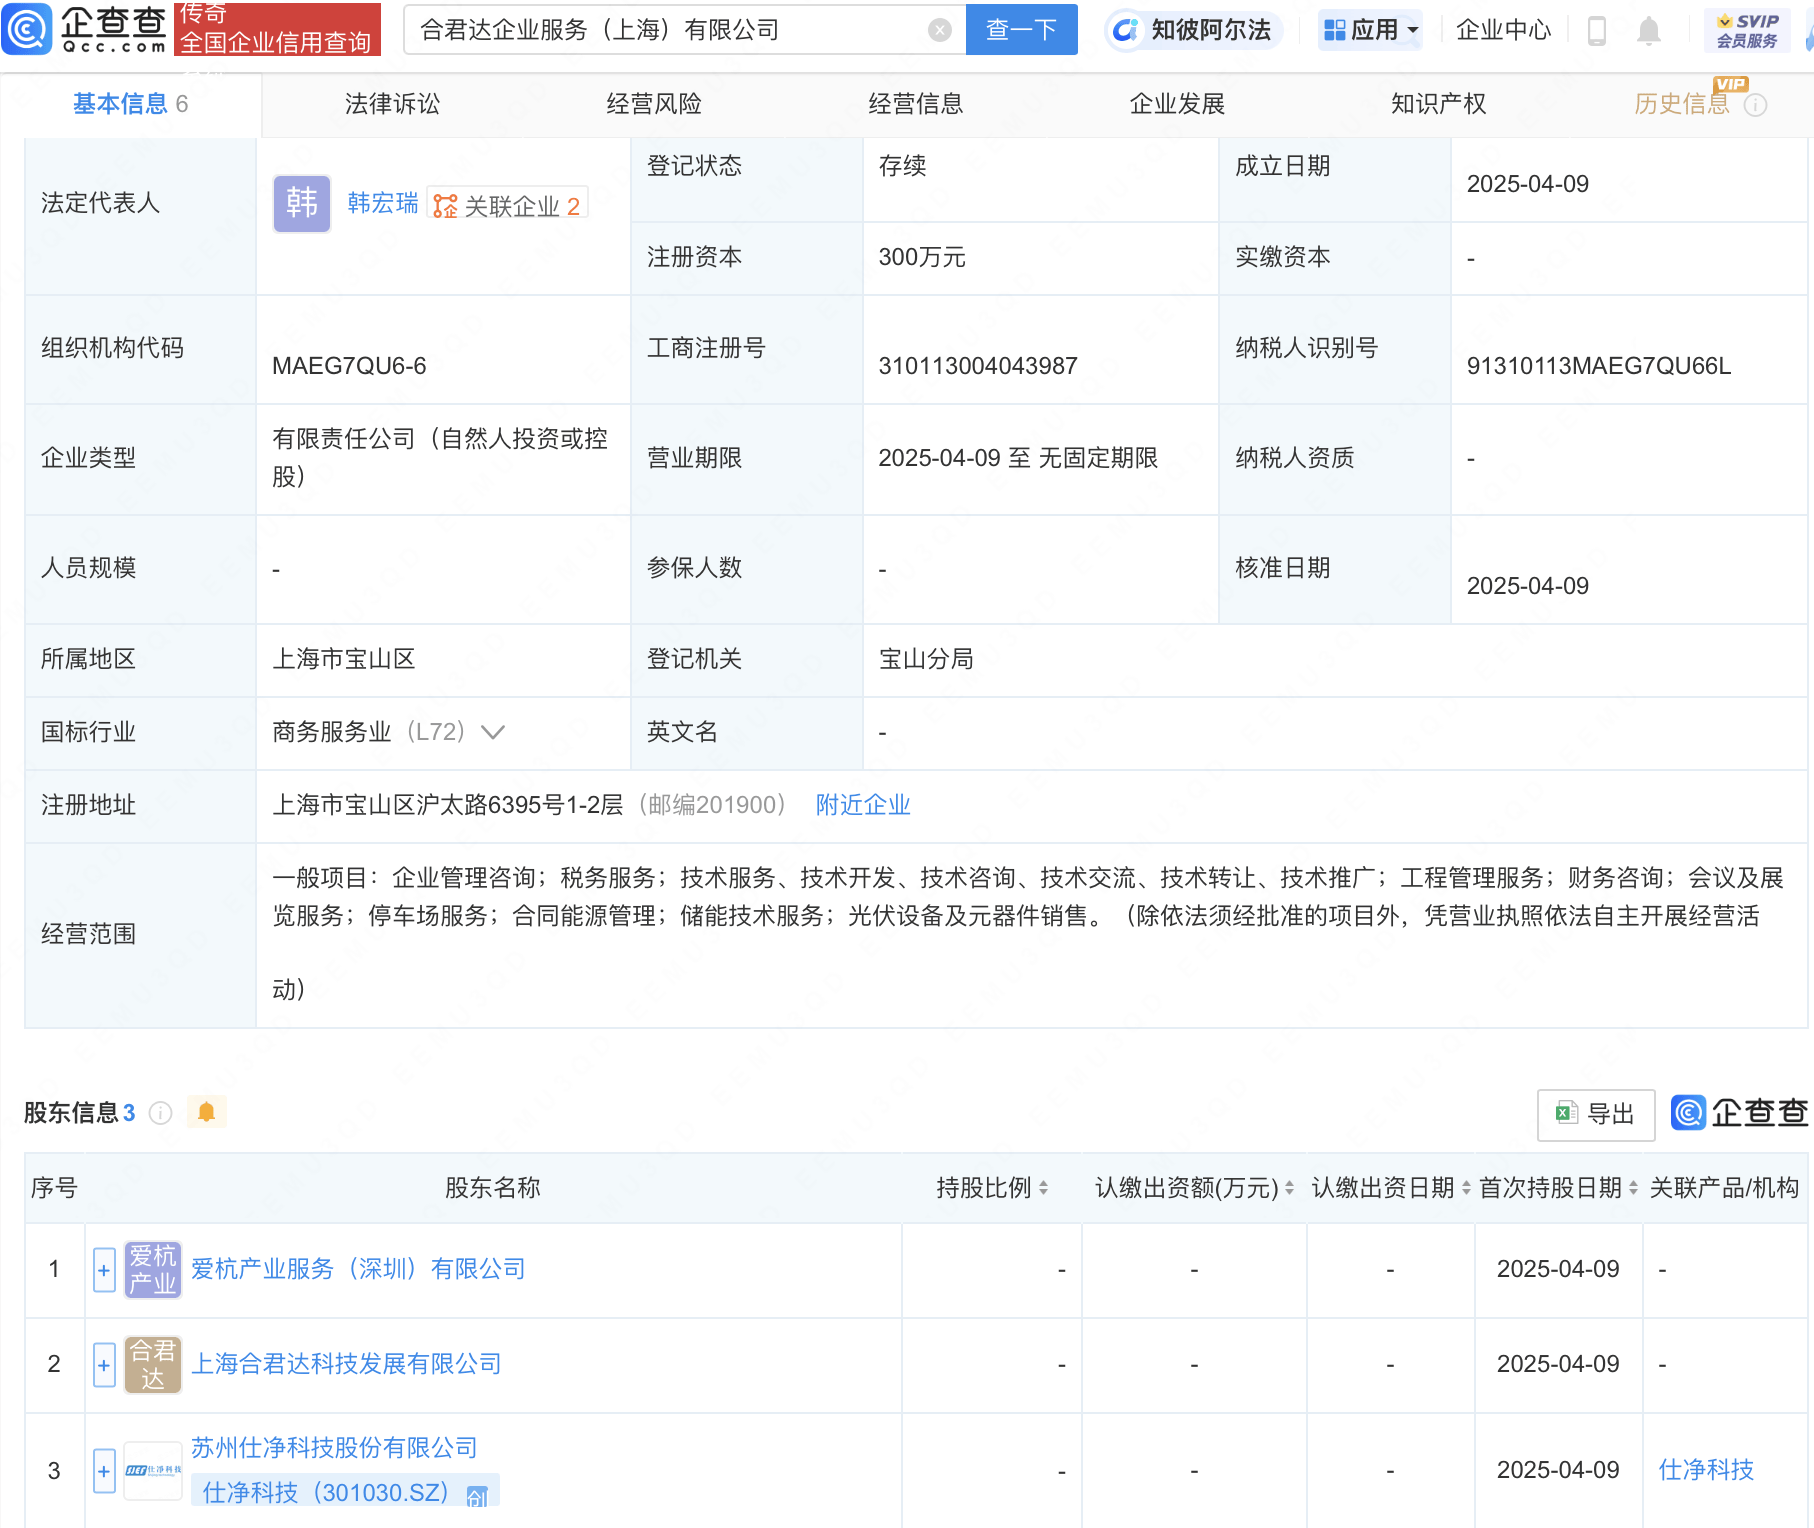Click the 传奇 全国企业信用查询 red banner
The height and width of the screenshot is (1528, 1814).
point(277,28)
